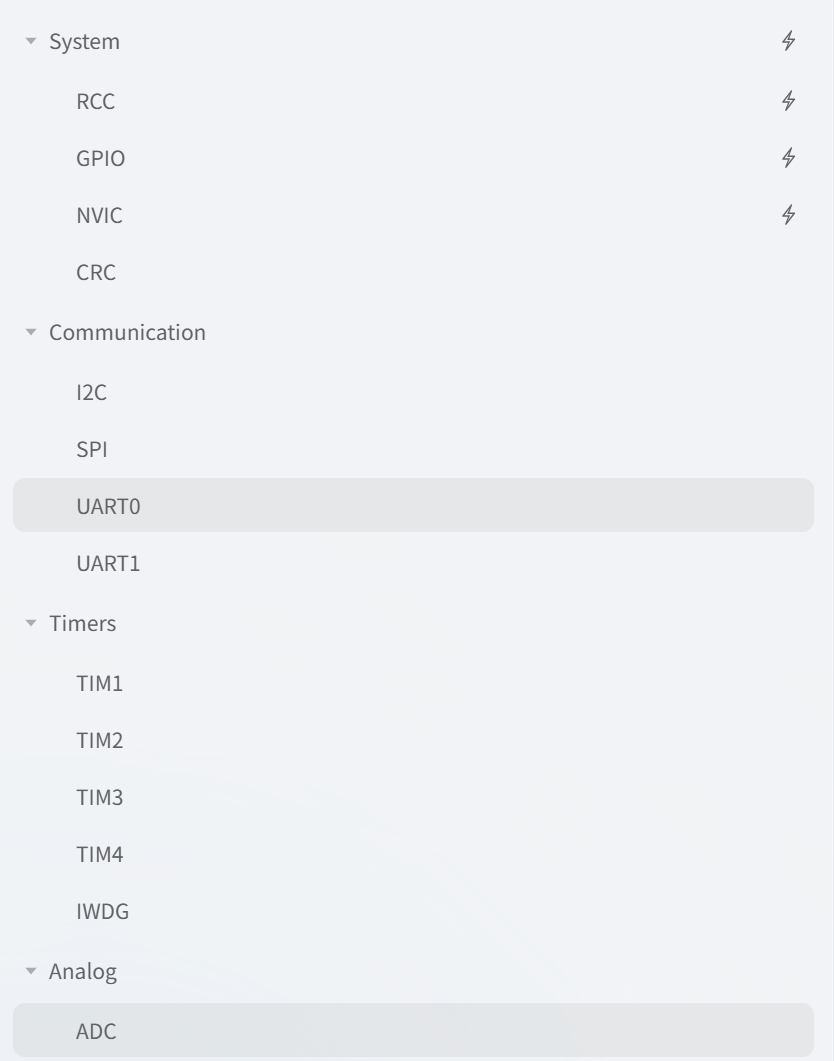Collapse the Communication category arrow
834x1061 pixels.
(31, 333)
